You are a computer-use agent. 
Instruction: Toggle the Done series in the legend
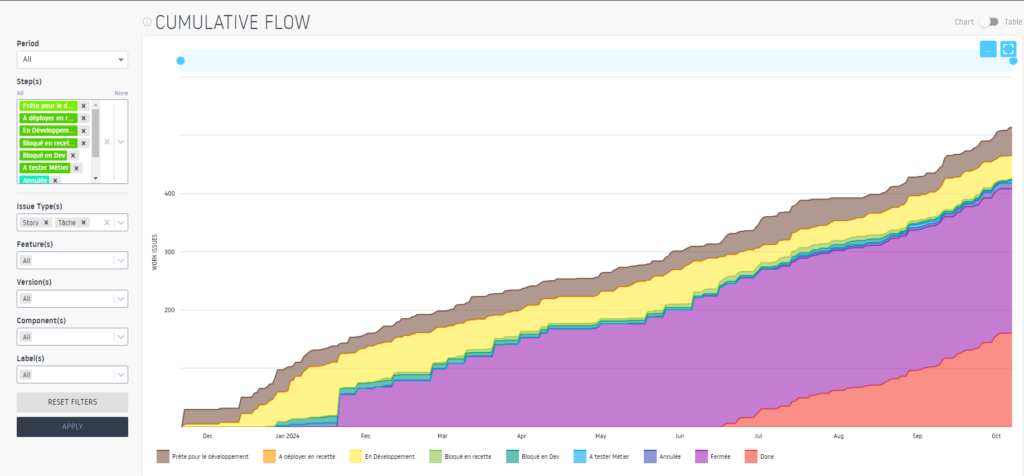coord(758,456)
